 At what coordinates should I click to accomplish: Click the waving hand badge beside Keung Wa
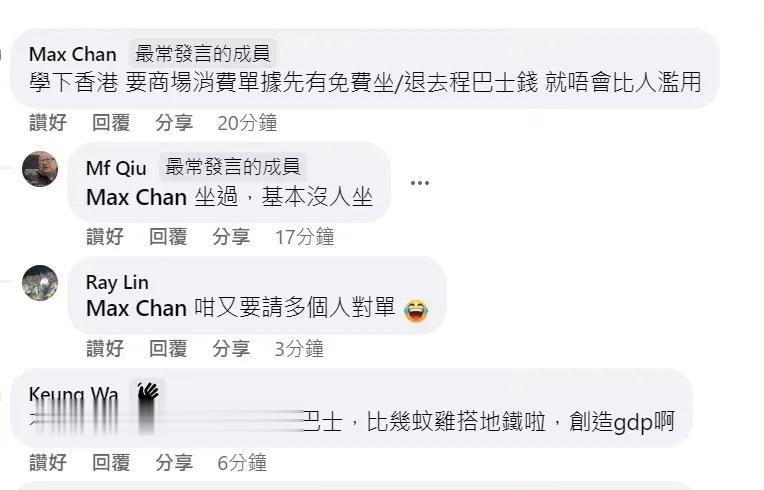[x=148, y=391]
